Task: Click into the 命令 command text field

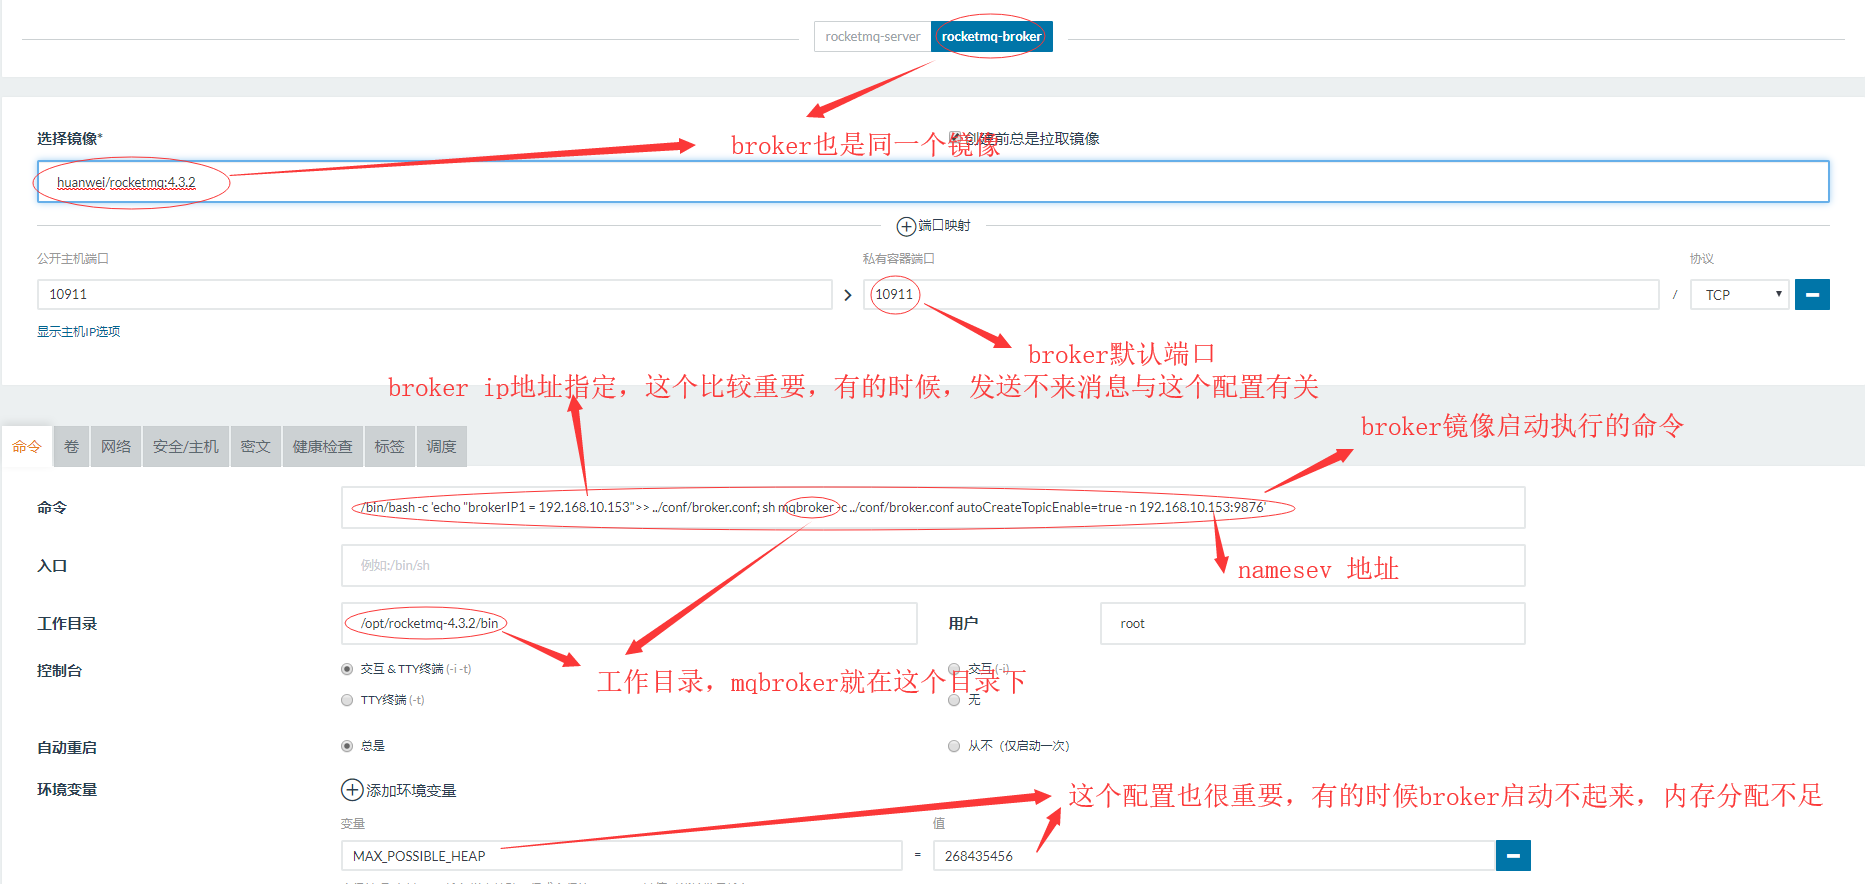Action: tap(933, 508)
